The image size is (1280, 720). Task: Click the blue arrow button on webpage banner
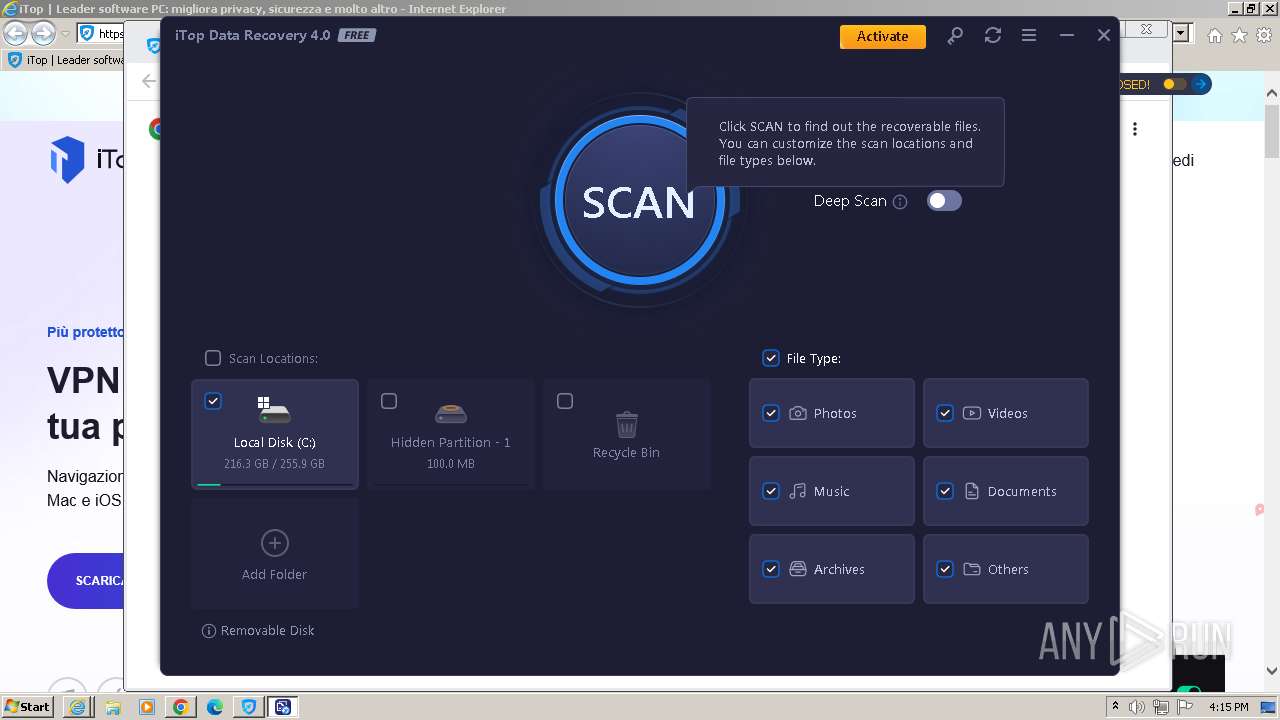click(x=1201, y=85)
